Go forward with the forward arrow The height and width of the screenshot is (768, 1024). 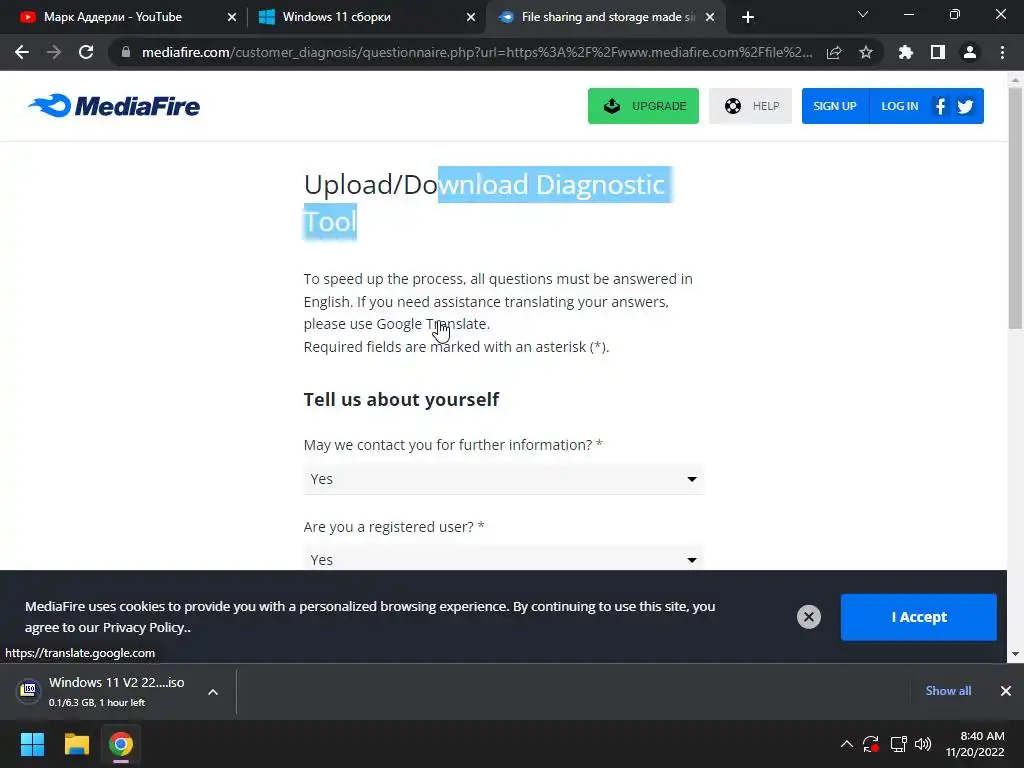click(x=54, y=52)
